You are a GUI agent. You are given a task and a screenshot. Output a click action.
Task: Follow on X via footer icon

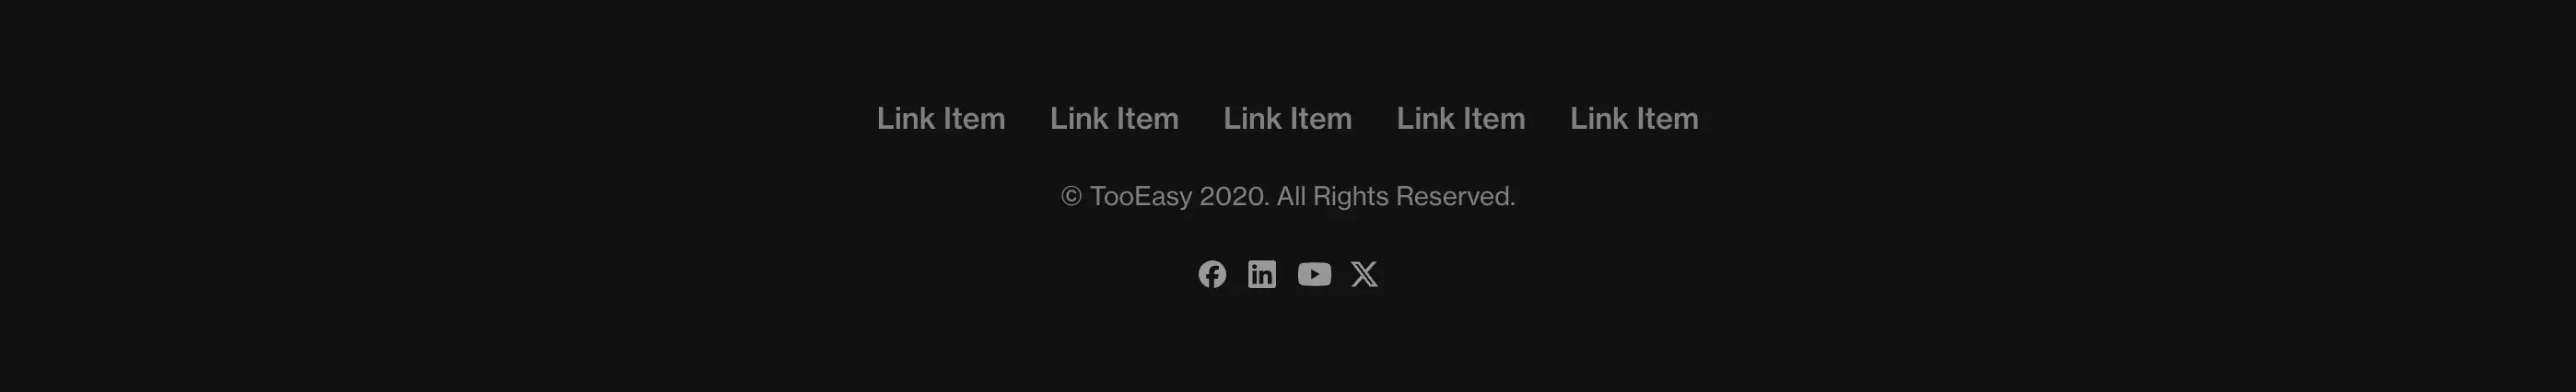click(x=1364, y=274)
